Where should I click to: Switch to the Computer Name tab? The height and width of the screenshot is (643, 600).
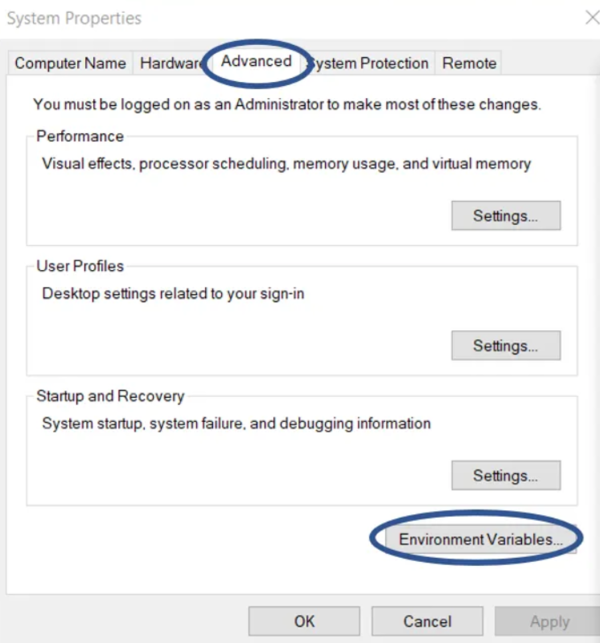coord(70,63)
